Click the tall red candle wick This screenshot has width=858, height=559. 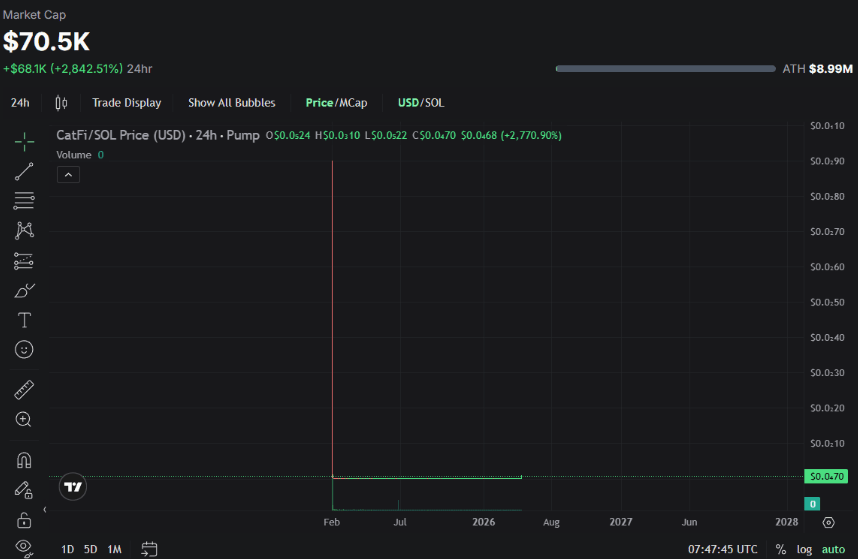pos(332,317)
